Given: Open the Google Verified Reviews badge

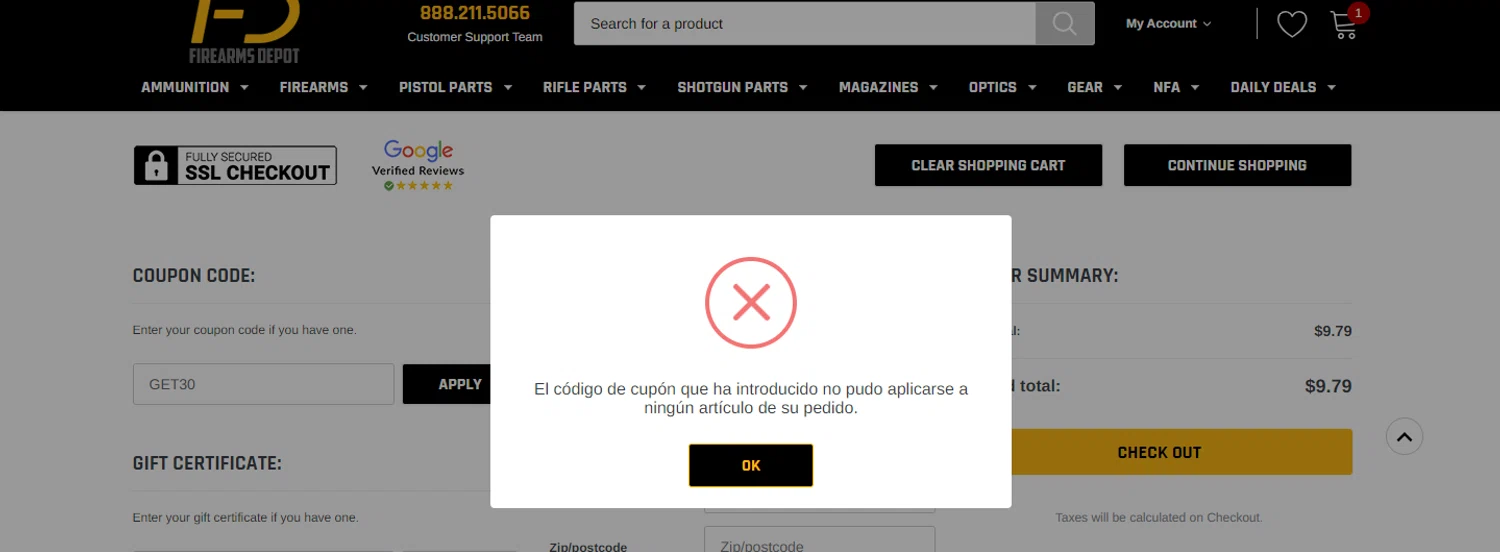Looking at the screenshot, I should click(x=418, y=166).
